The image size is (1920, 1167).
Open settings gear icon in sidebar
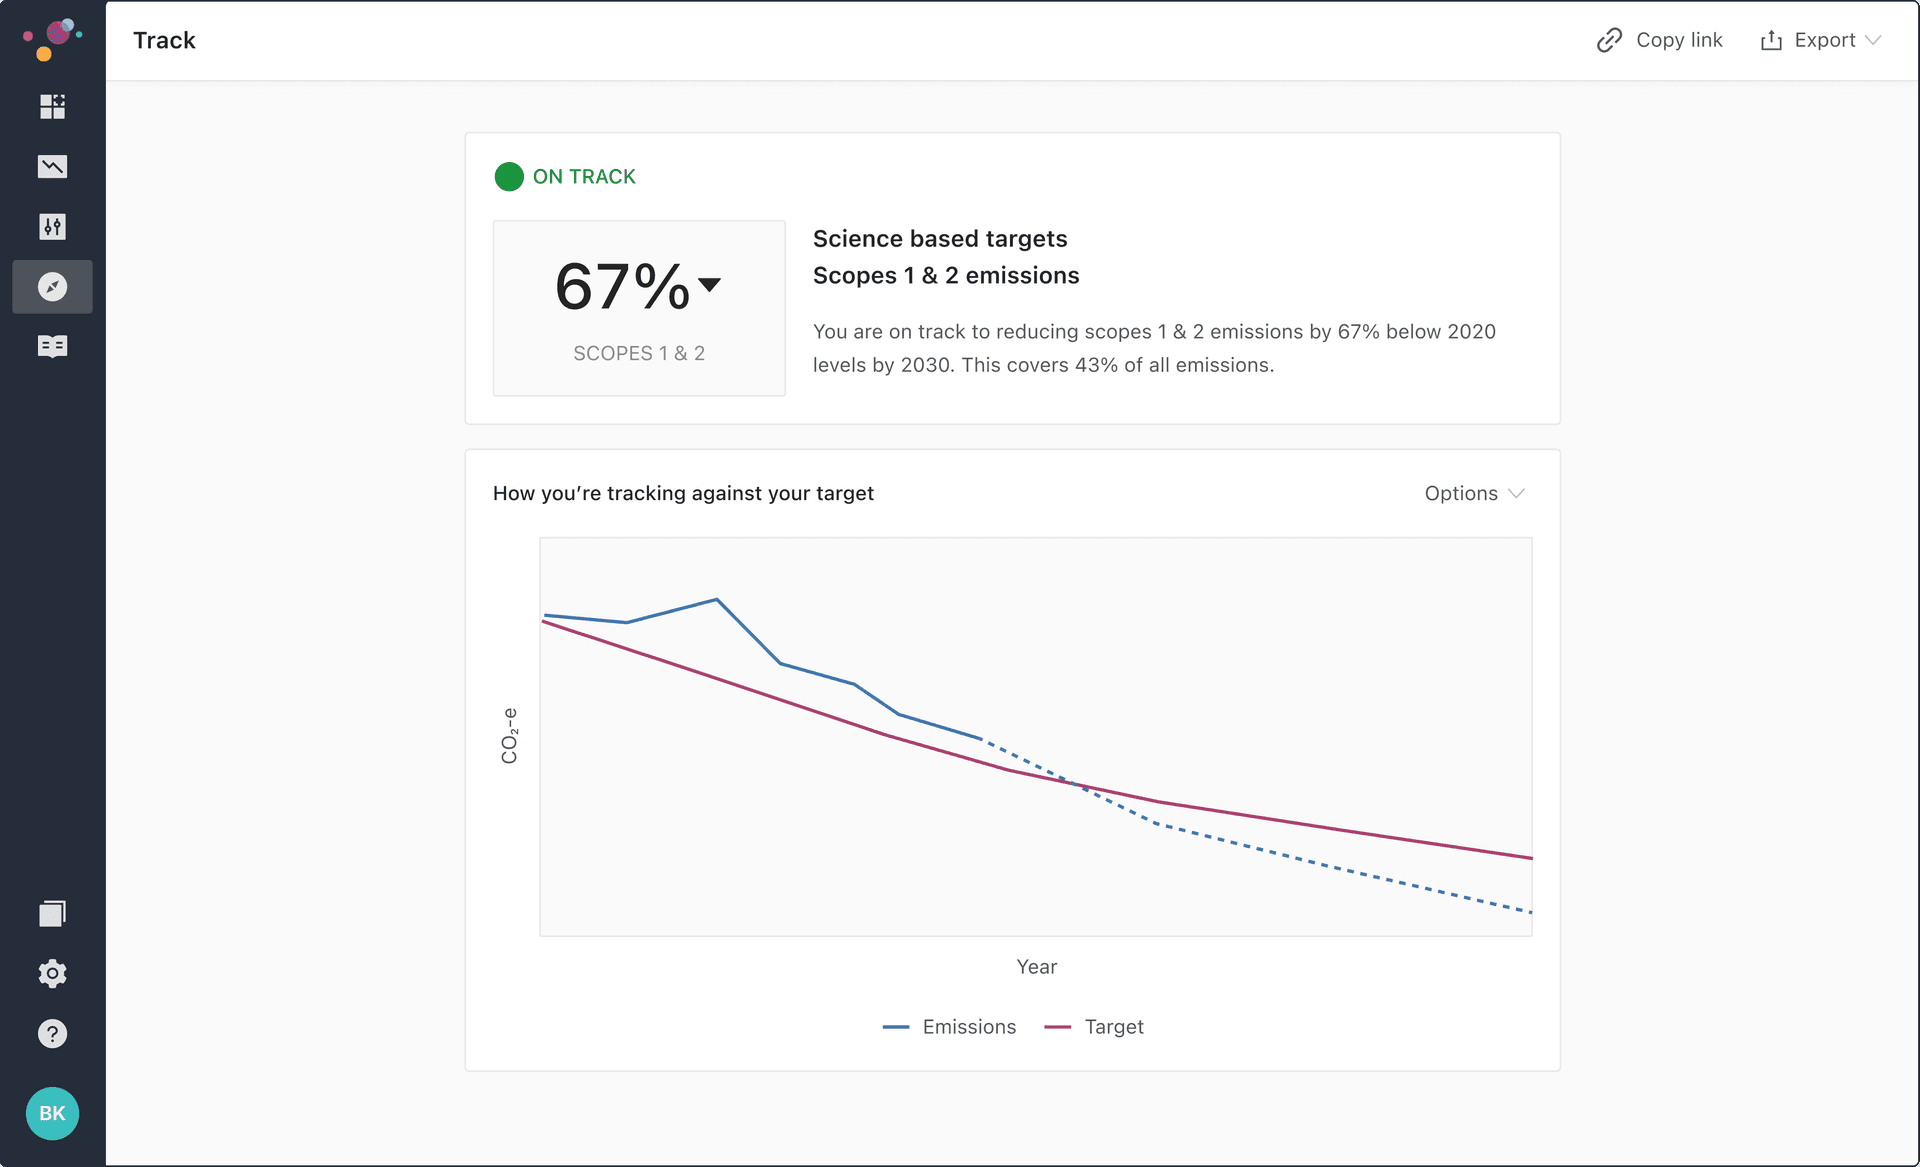(52, 973)
